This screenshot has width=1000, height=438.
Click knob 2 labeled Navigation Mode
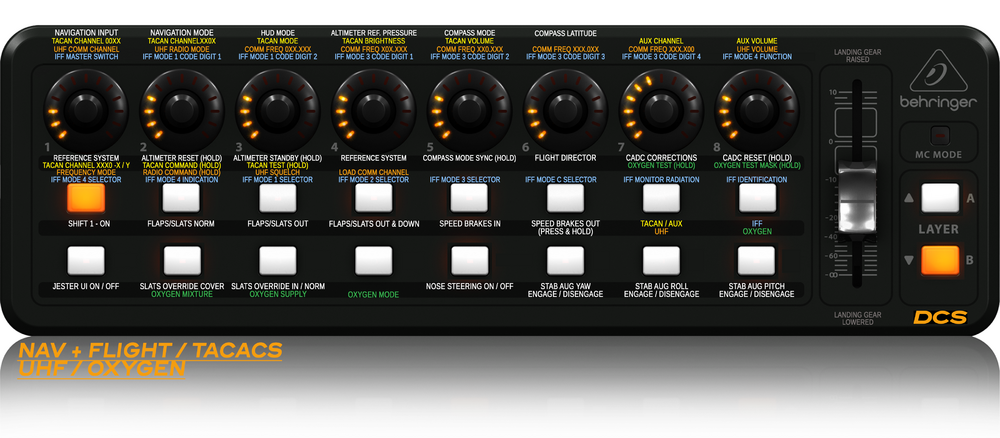point(182,109)
